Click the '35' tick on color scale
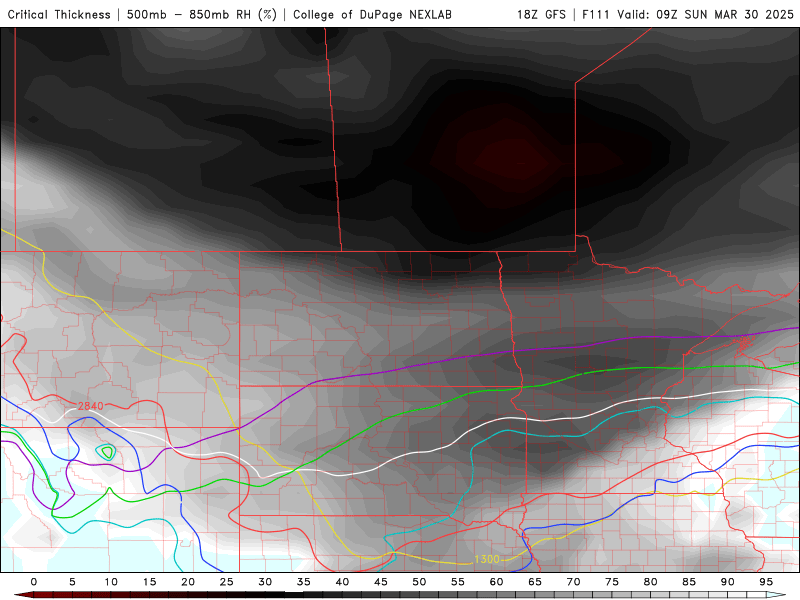800x600 pixels. [304, 582]
